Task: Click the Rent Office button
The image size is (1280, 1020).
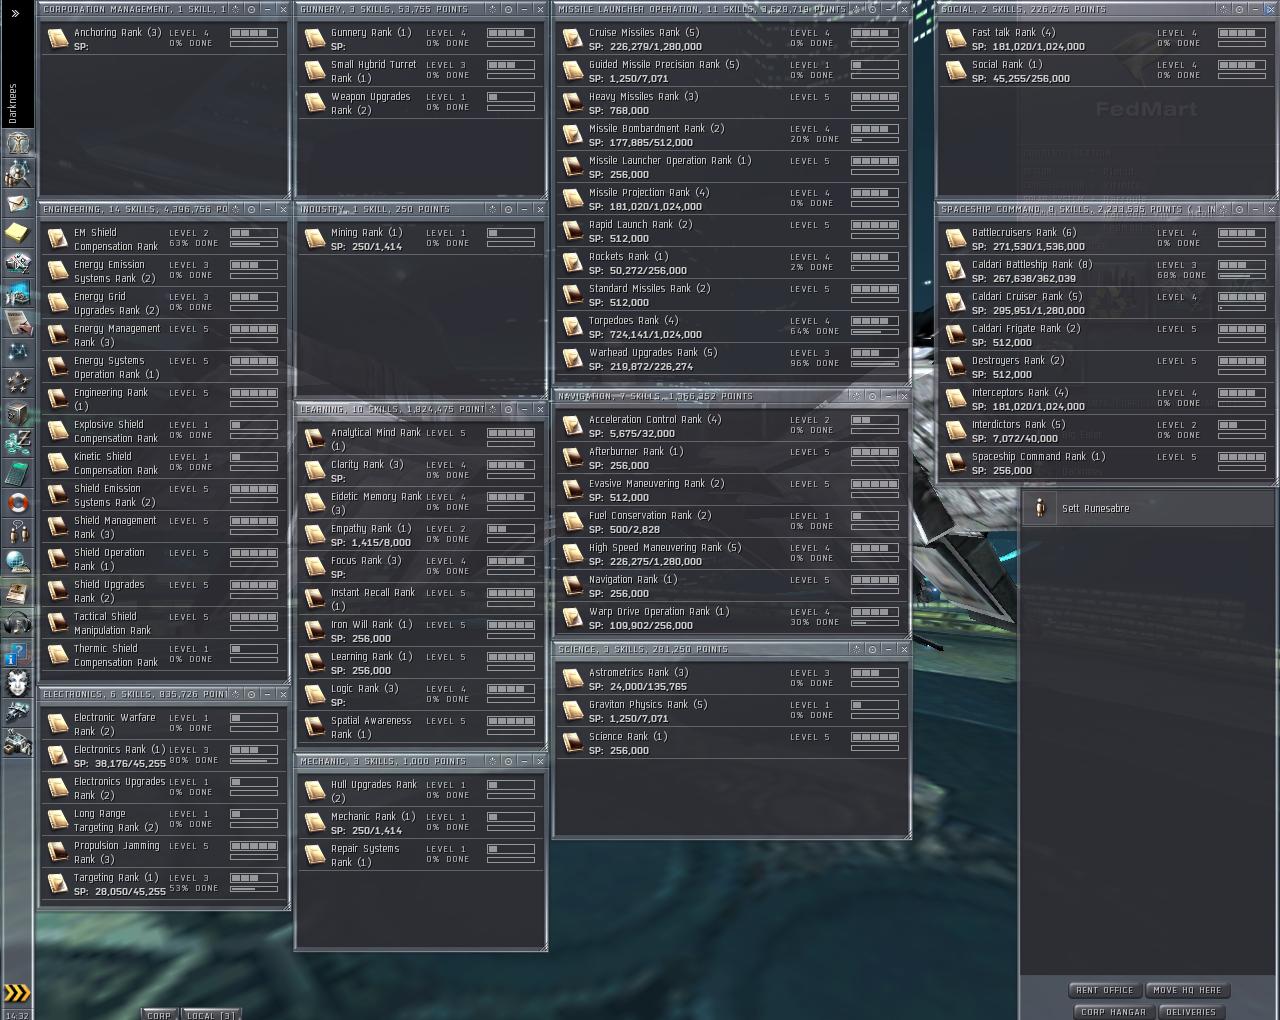Action: pos(1105,990)
